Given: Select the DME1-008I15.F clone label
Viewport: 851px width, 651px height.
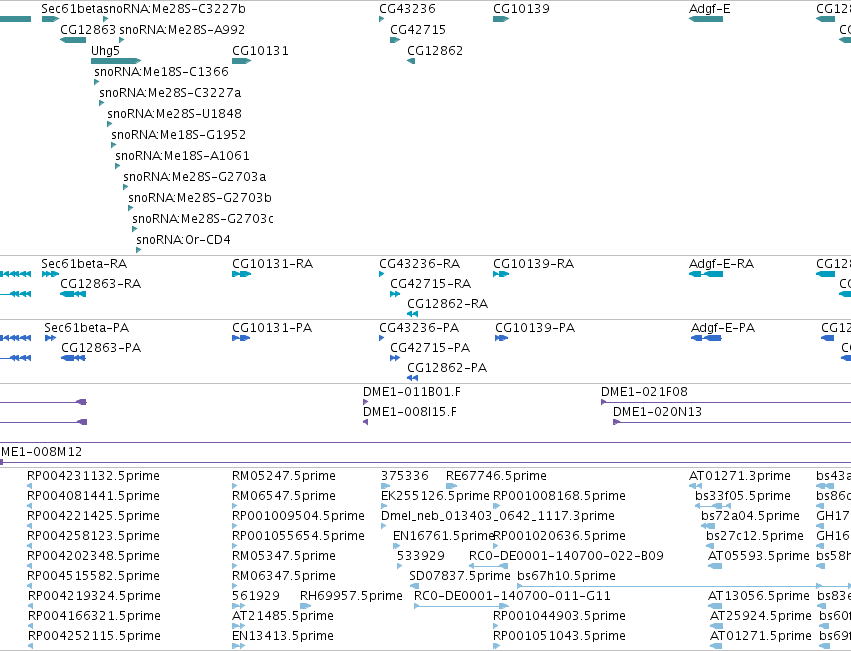Looking at the screenshot, I should point(410,412).
